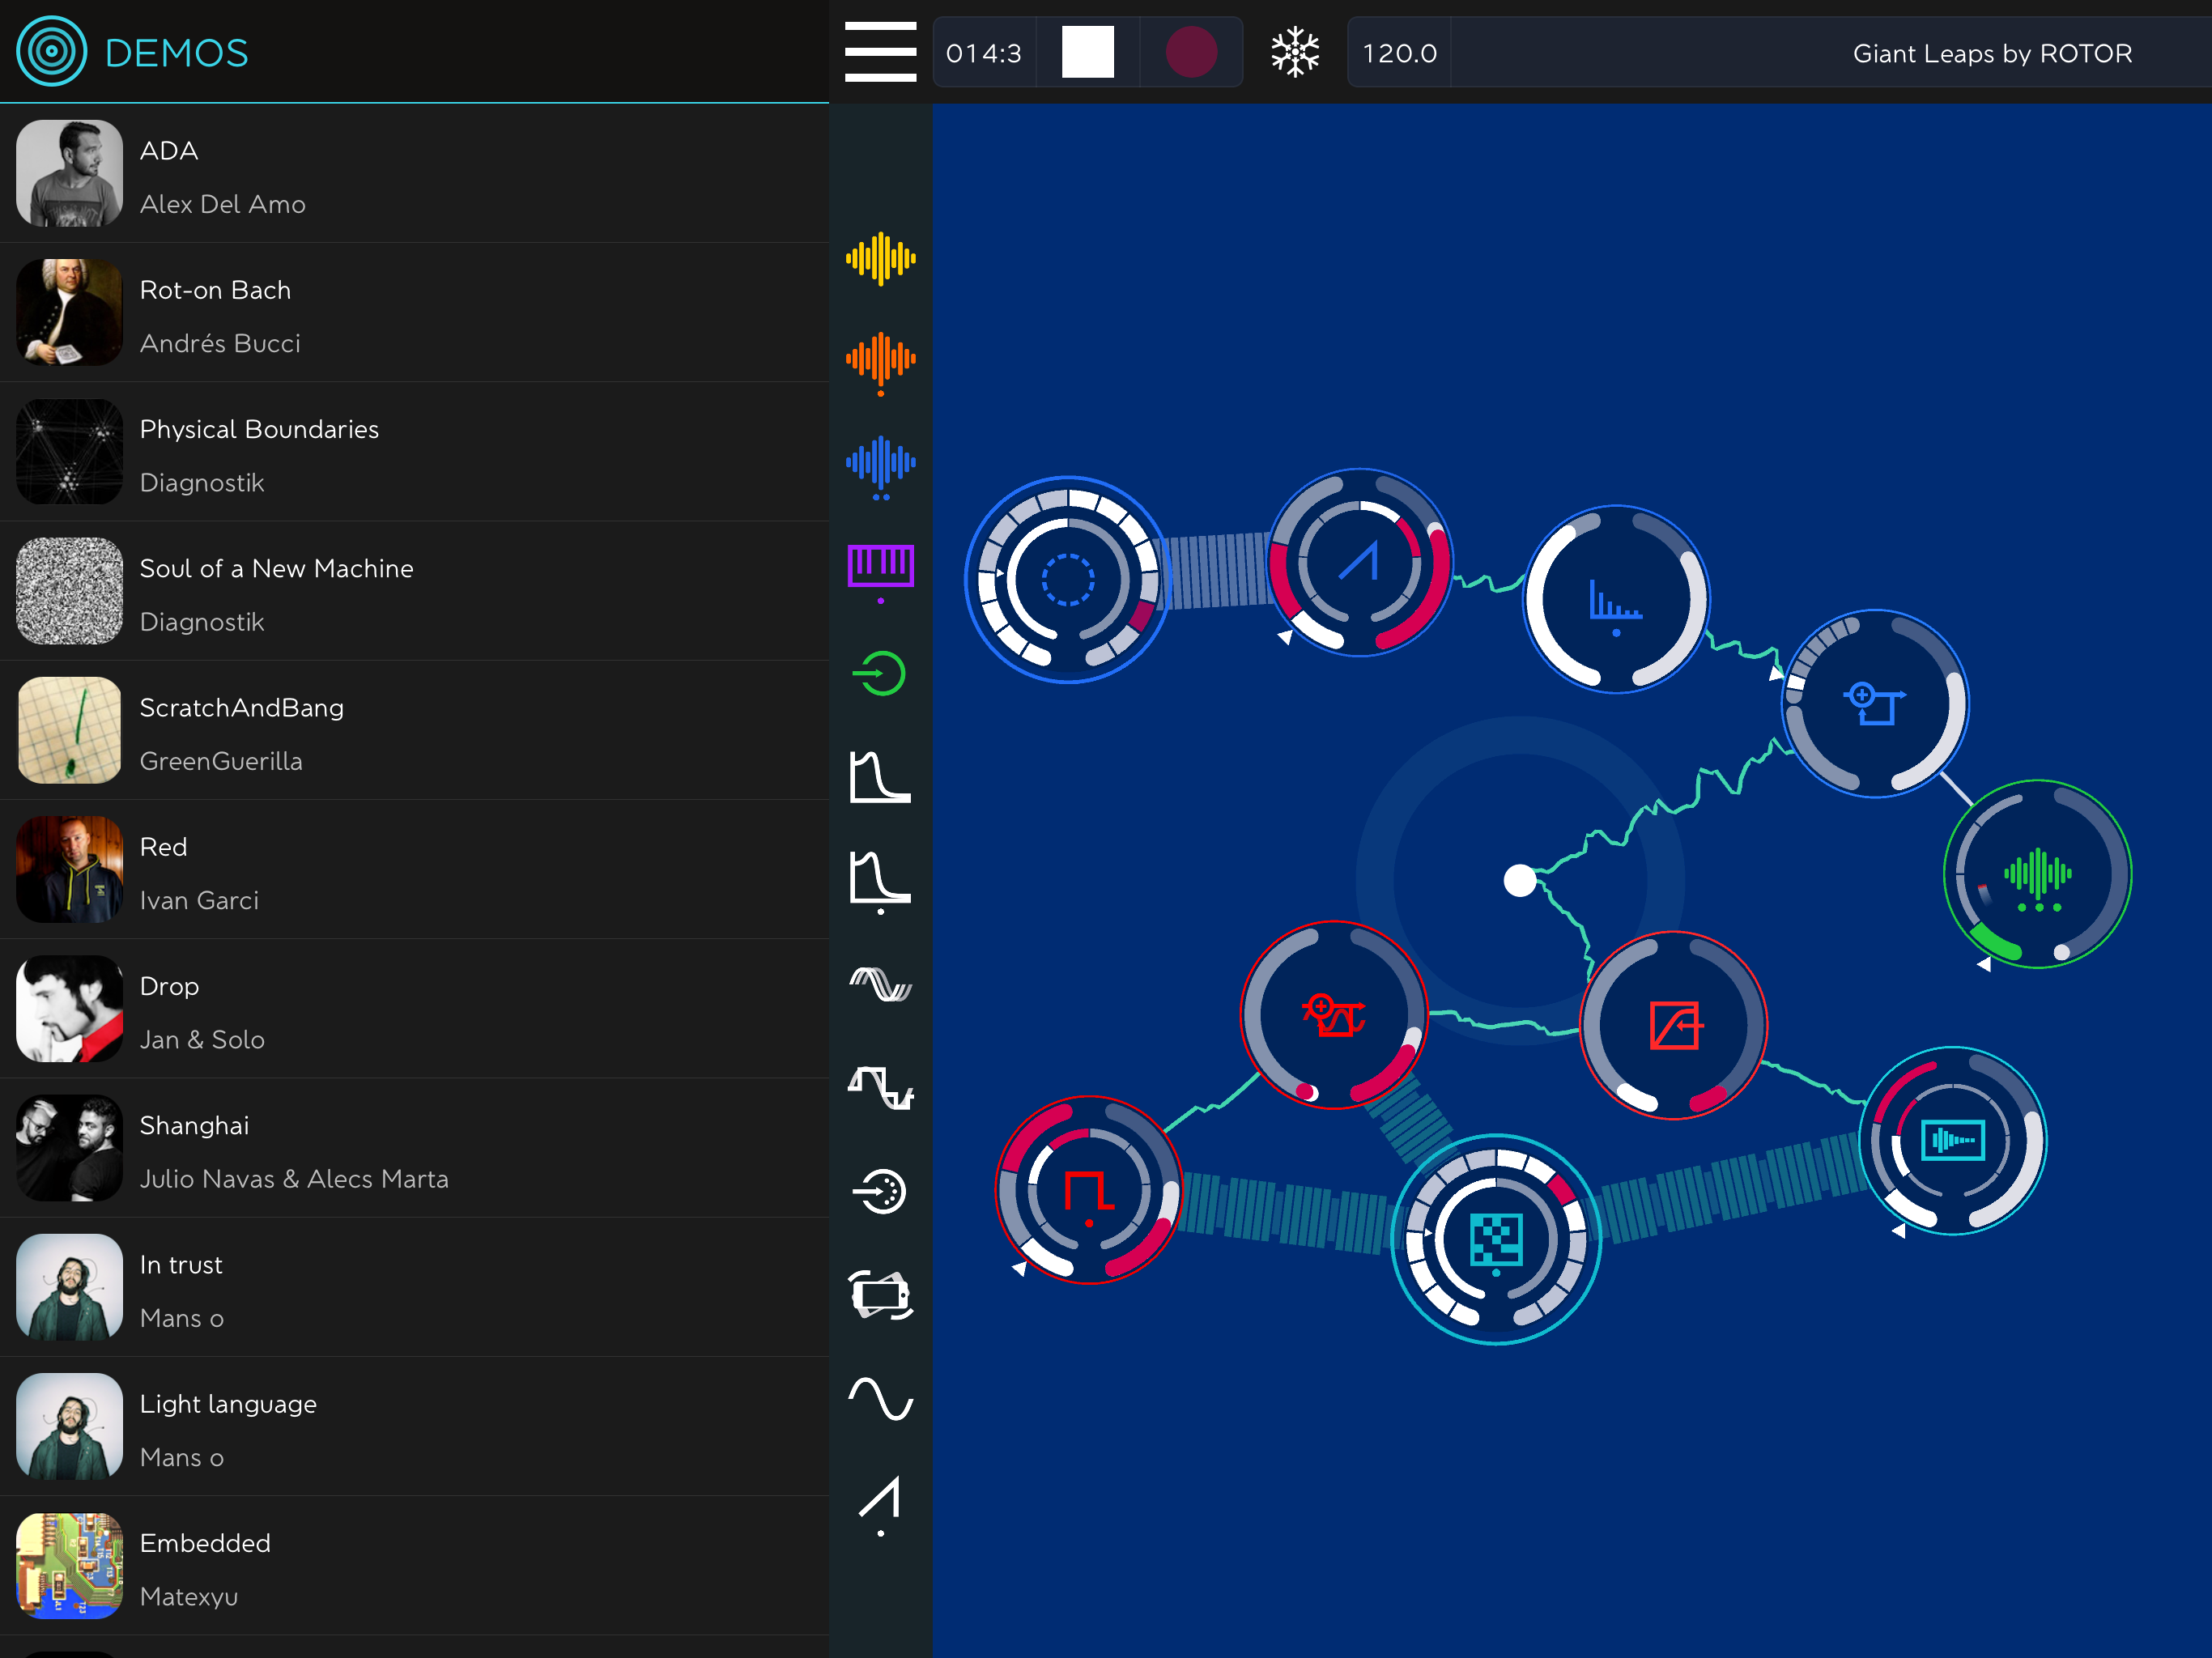
Task: Open the Light language demo
Action: tap(414, 1426)
